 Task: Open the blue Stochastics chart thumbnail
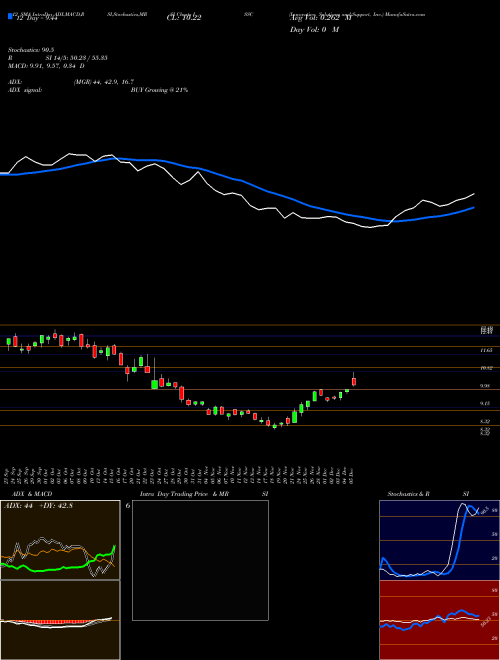439,540
